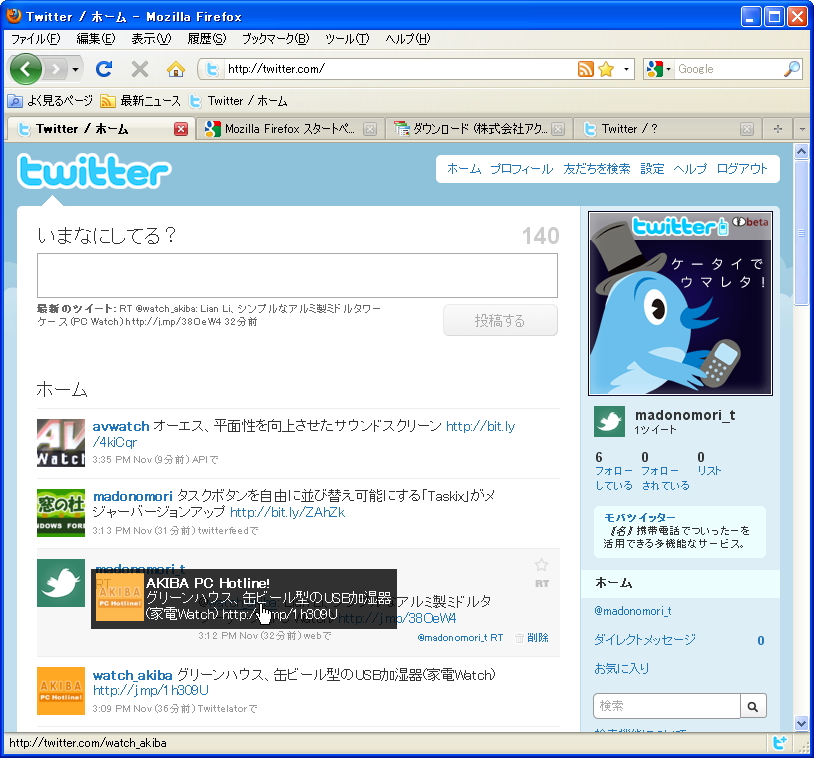Image resolution: width=814 pixels, height=758 pixels.
Task: Click the ログアウト link in the Twitter navigation
Action: pos(743,168)
